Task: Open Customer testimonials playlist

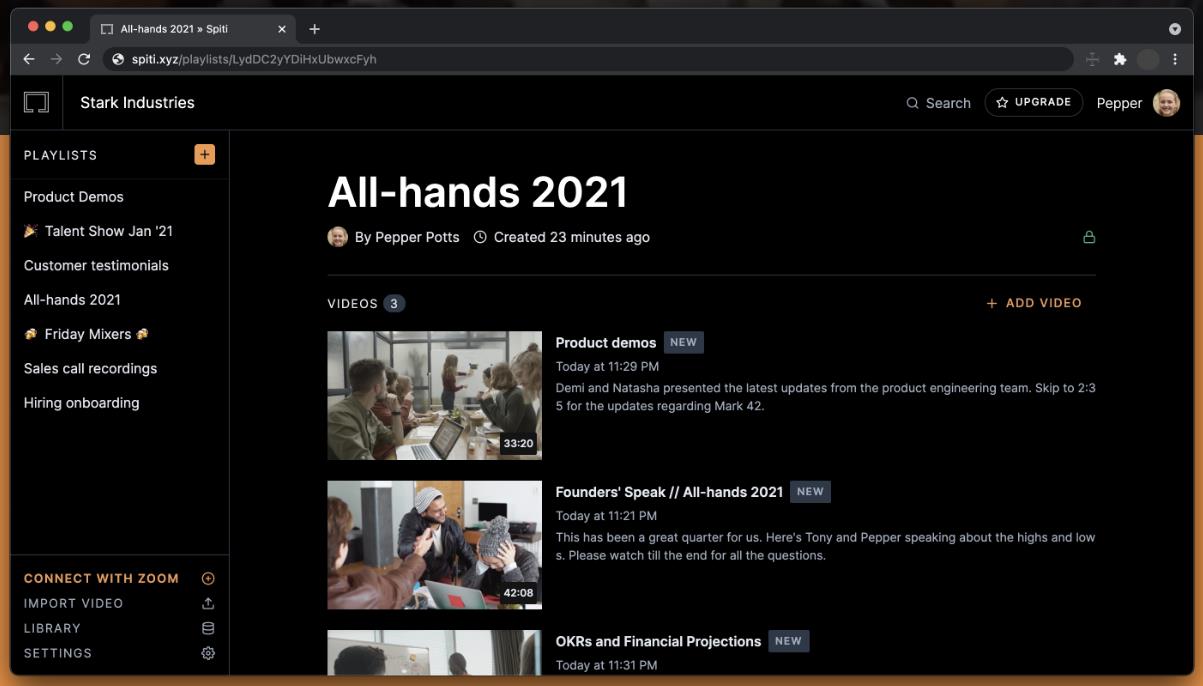Action: point(96,265)
